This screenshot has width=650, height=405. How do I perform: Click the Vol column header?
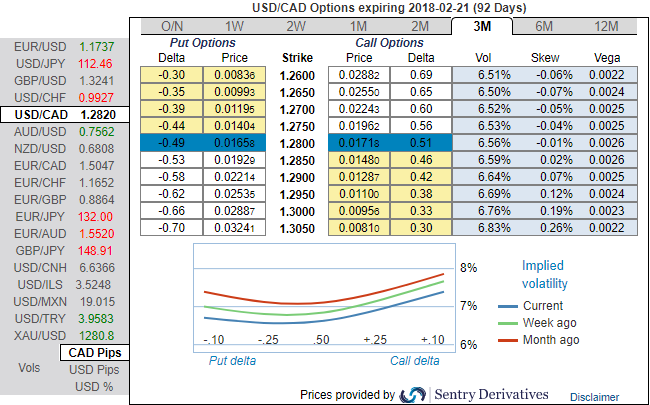tap(481, 58)
